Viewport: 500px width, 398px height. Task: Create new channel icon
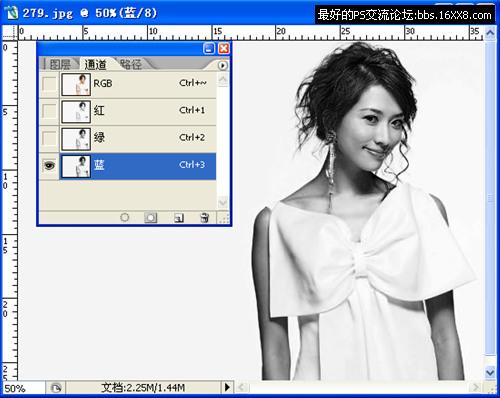tap(179, 218)
